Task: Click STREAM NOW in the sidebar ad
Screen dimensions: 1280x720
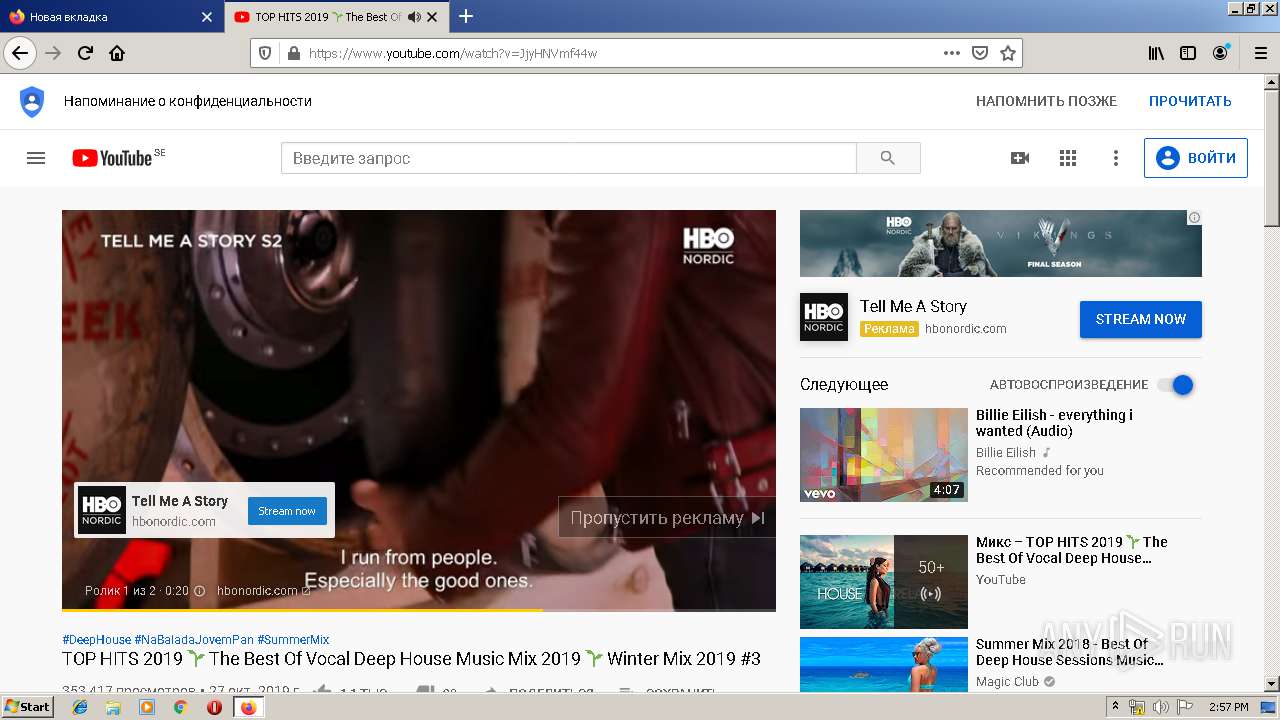Action: pyautogui.click(x=1141, y=319)
